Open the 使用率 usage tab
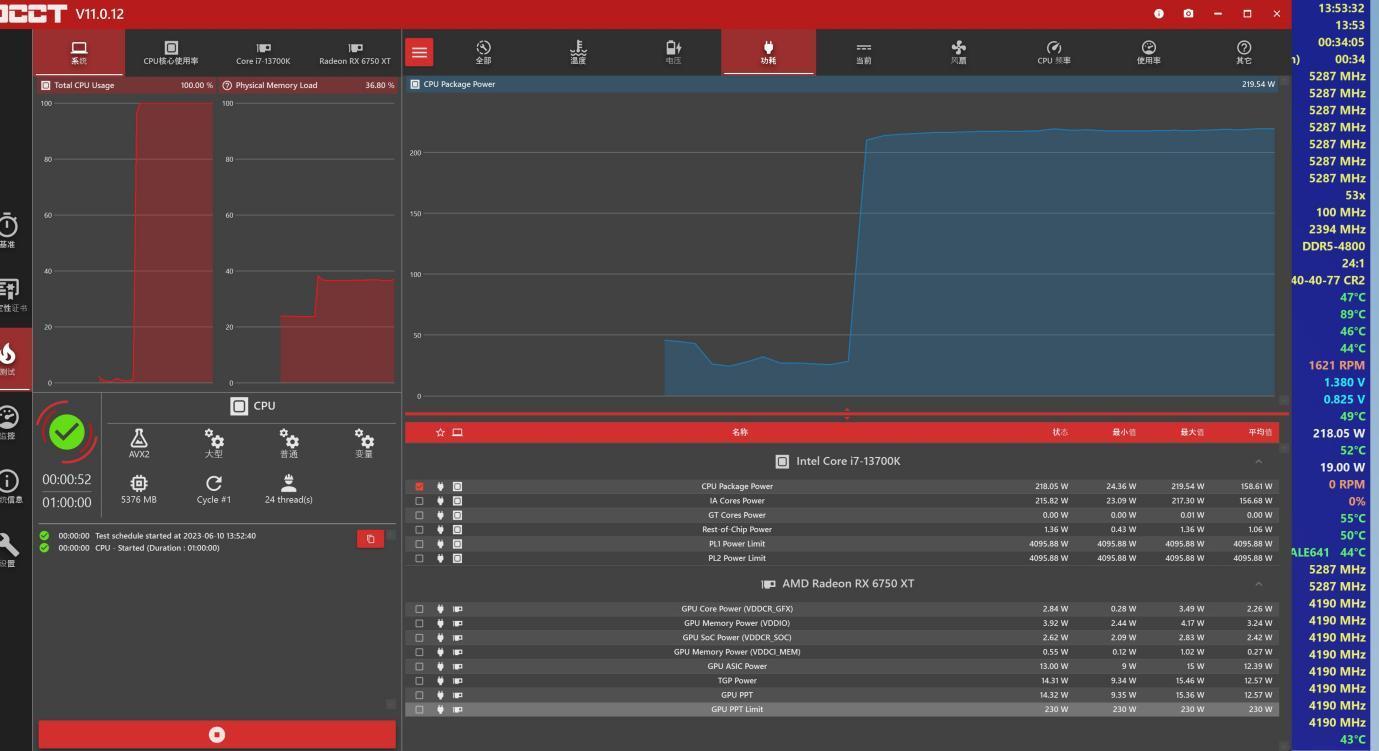The image size is (1379, 751). point(1148,53)
